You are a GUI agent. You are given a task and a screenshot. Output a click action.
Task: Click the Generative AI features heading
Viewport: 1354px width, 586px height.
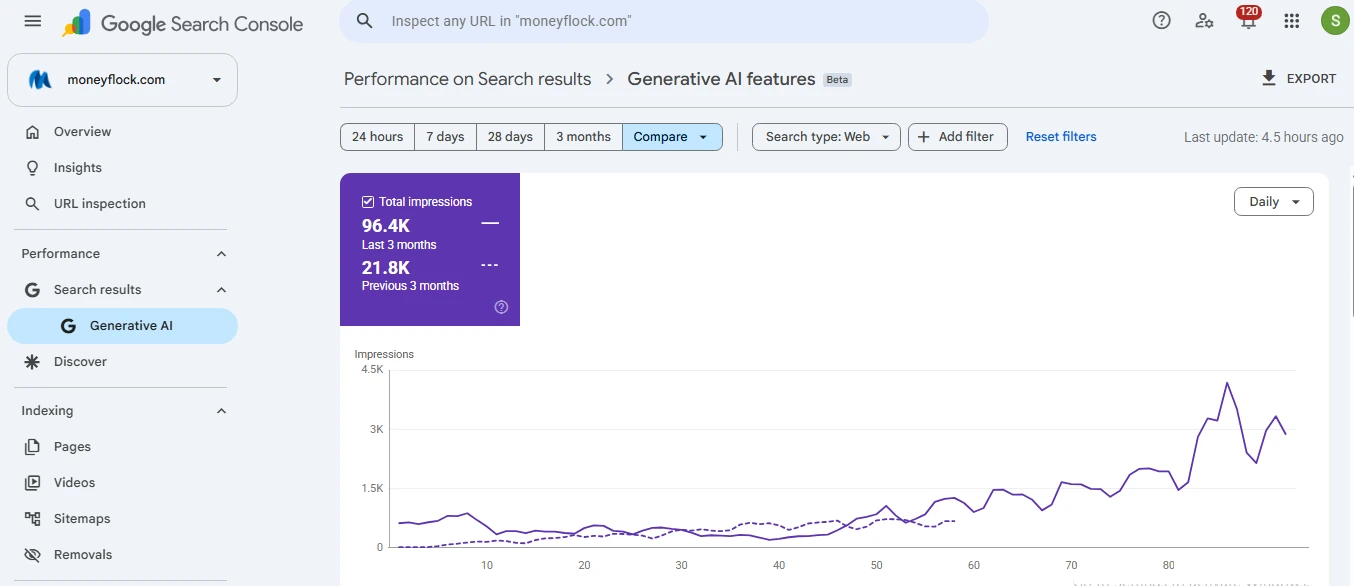point(721,79)
